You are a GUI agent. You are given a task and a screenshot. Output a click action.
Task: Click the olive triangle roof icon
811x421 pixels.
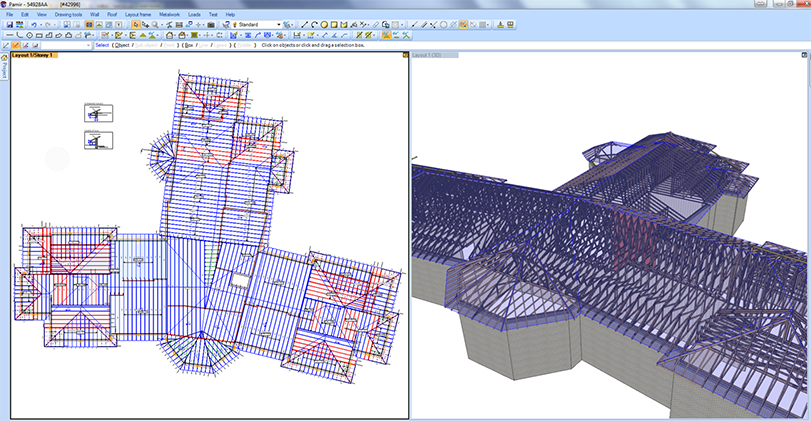(x=143, y=35)
